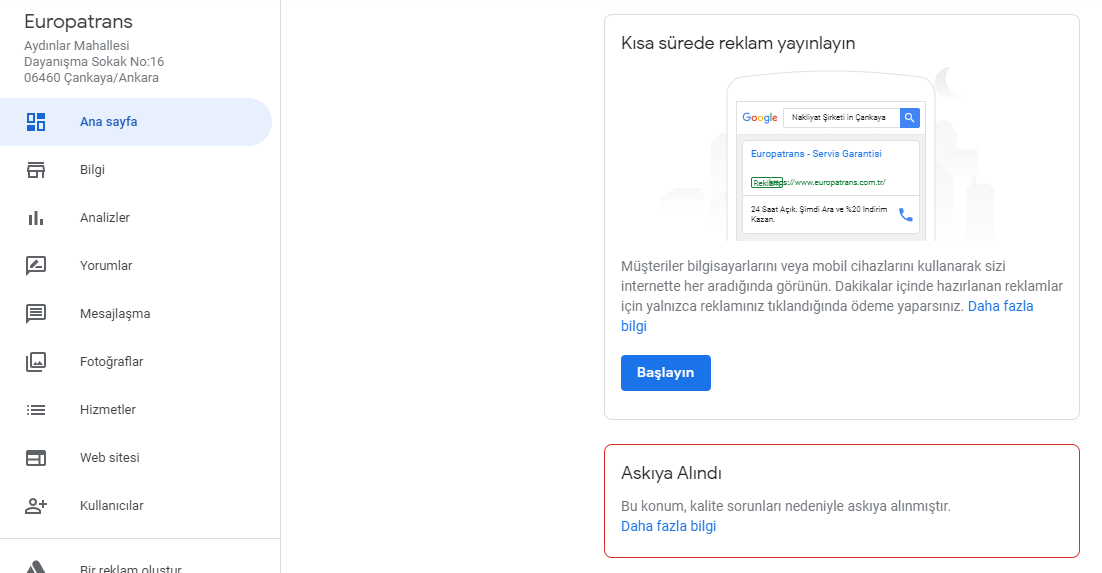This screenshot has width=1102, height=573.
Task: Click the blue Başlayın button
Action: 666,373
